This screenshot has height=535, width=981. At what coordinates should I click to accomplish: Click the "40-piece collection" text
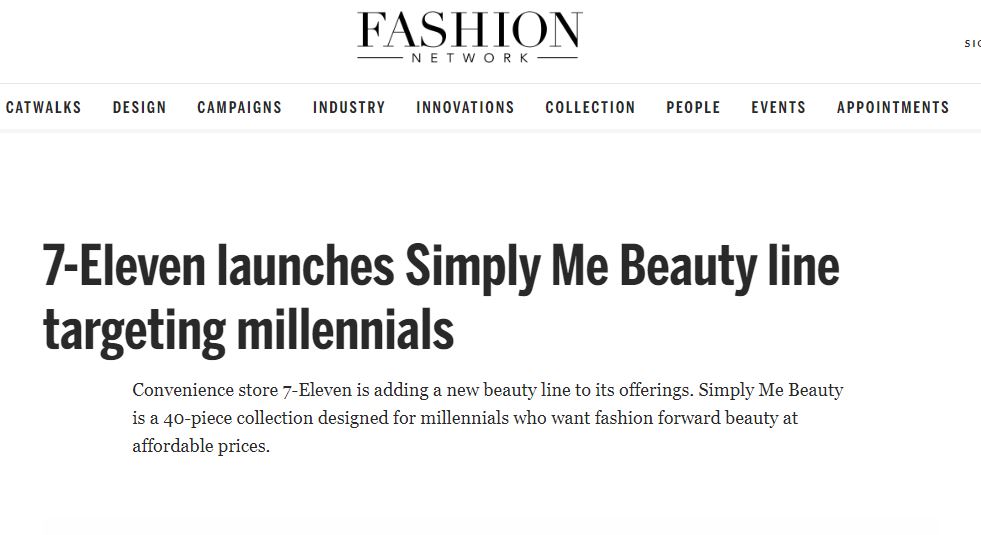[x=223, y=418]
